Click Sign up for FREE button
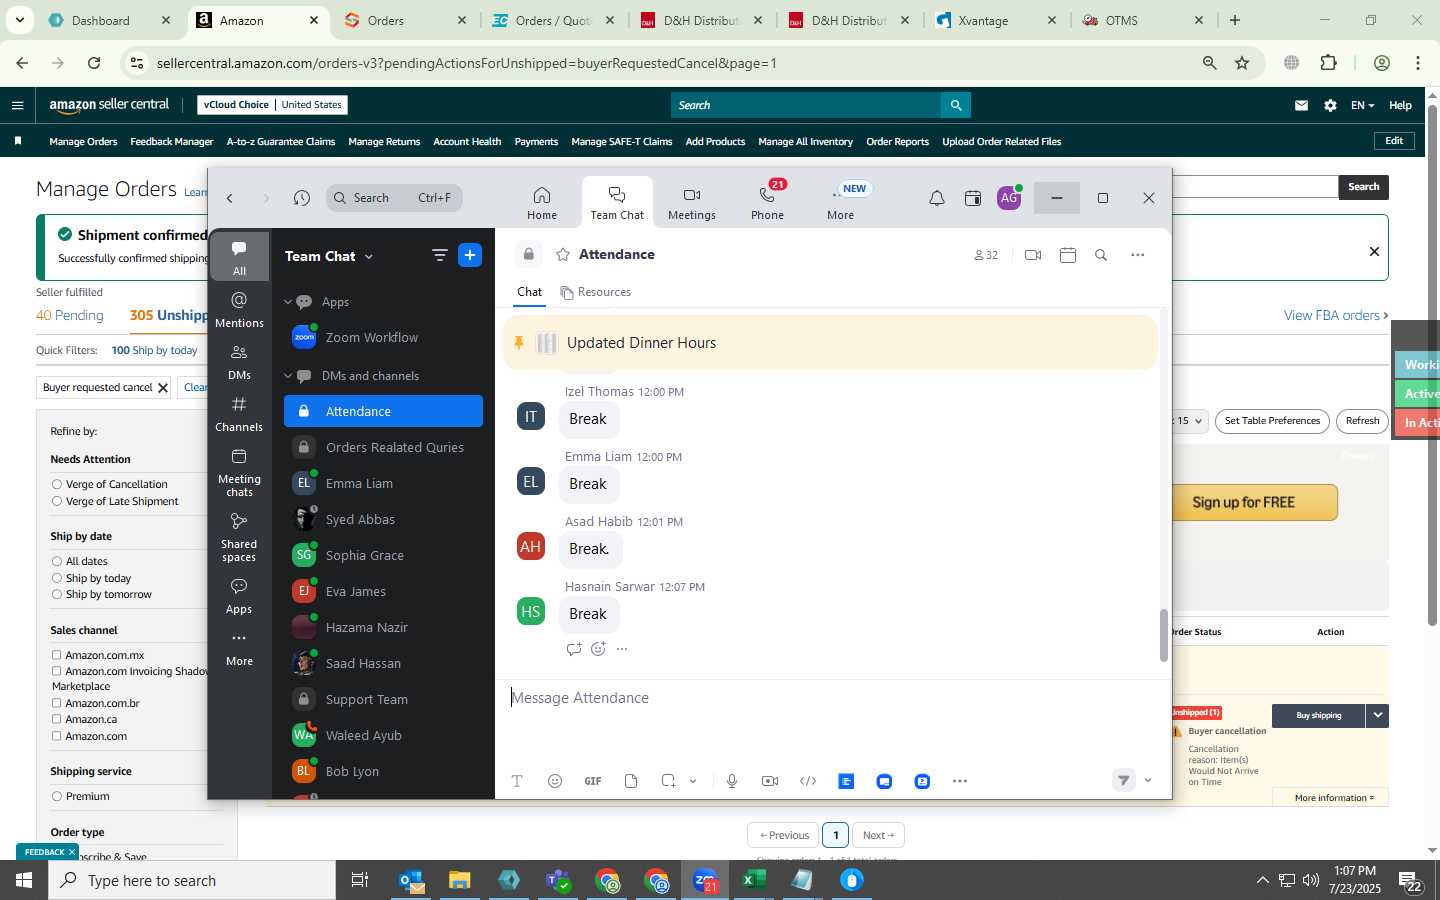This screenshot has height=900, width=1440. (1243, 502)
